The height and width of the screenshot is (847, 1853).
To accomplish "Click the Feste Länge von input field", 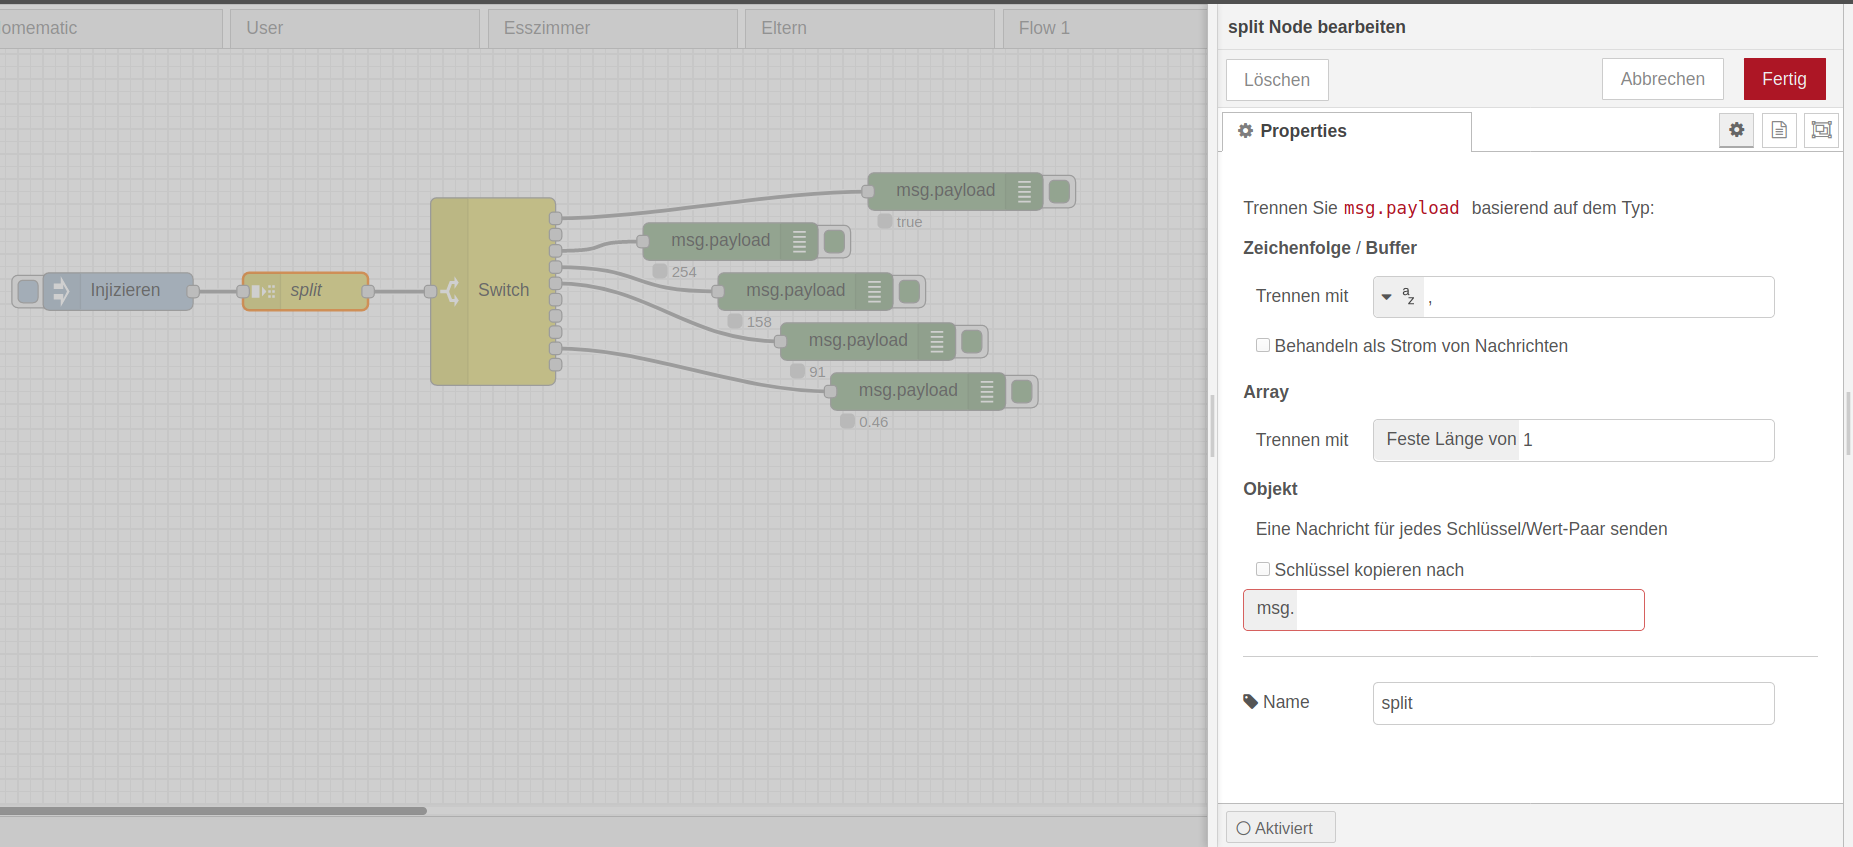I will [x=1645, y=440].
